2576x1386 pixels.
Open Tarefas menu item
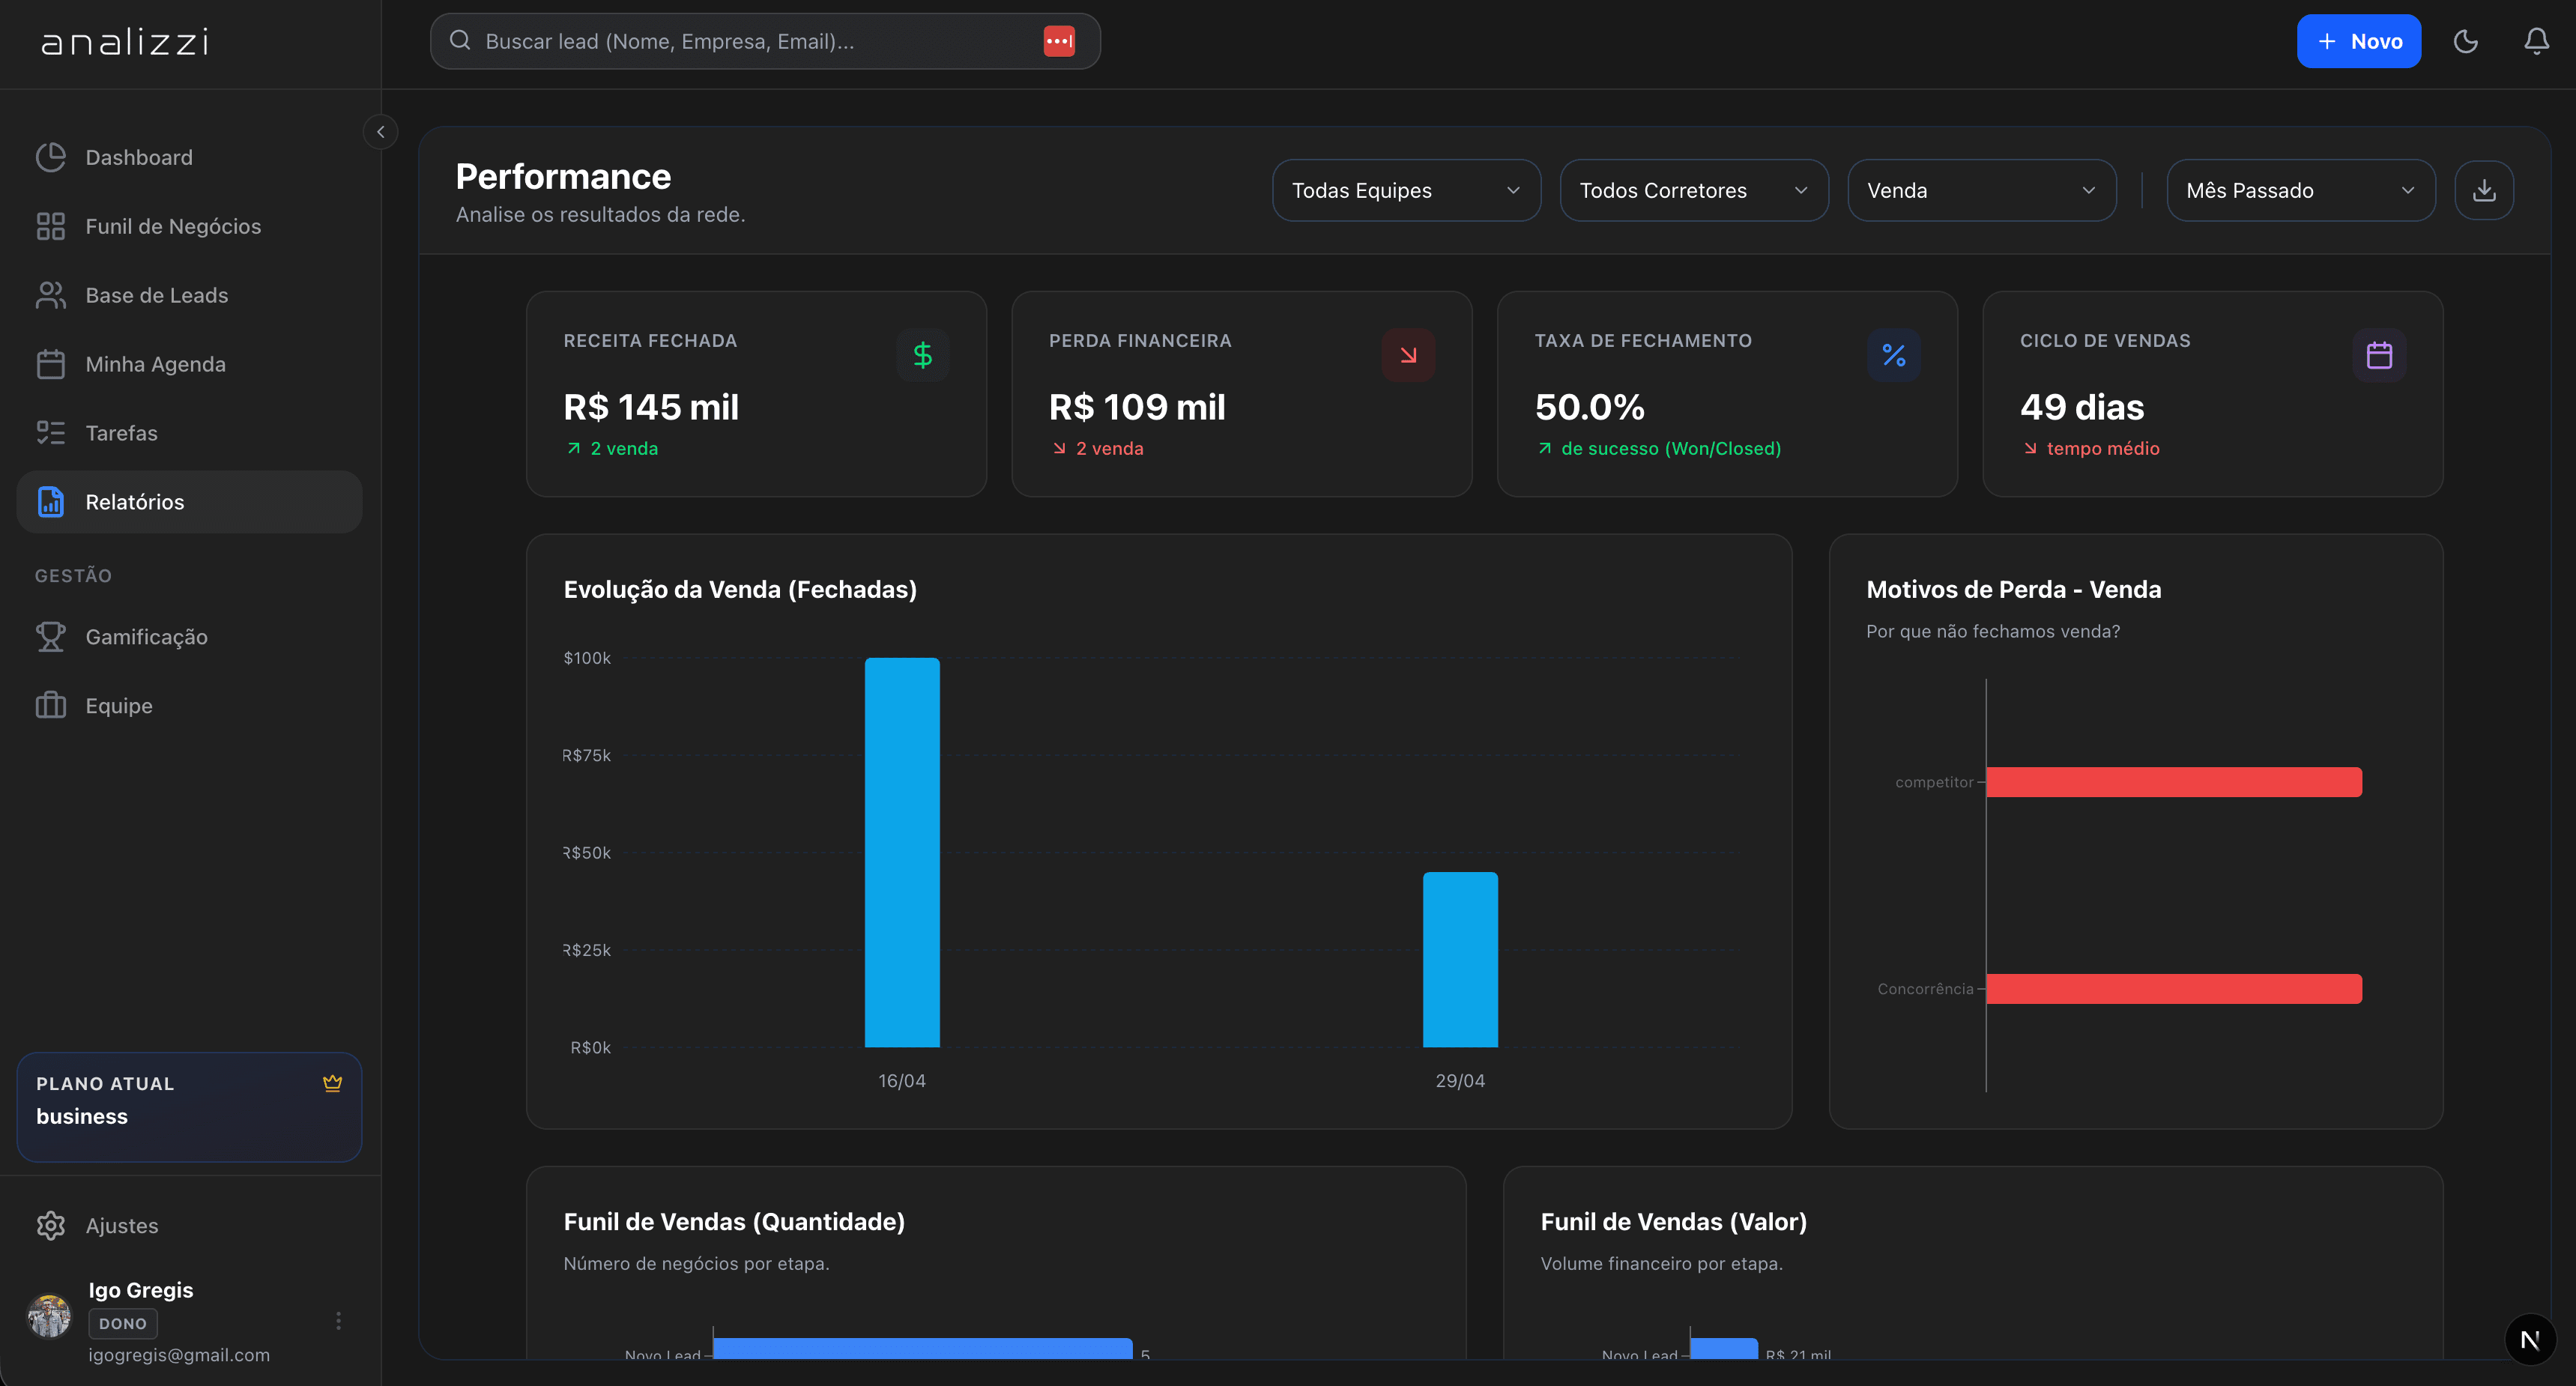[x=189, y=433]
